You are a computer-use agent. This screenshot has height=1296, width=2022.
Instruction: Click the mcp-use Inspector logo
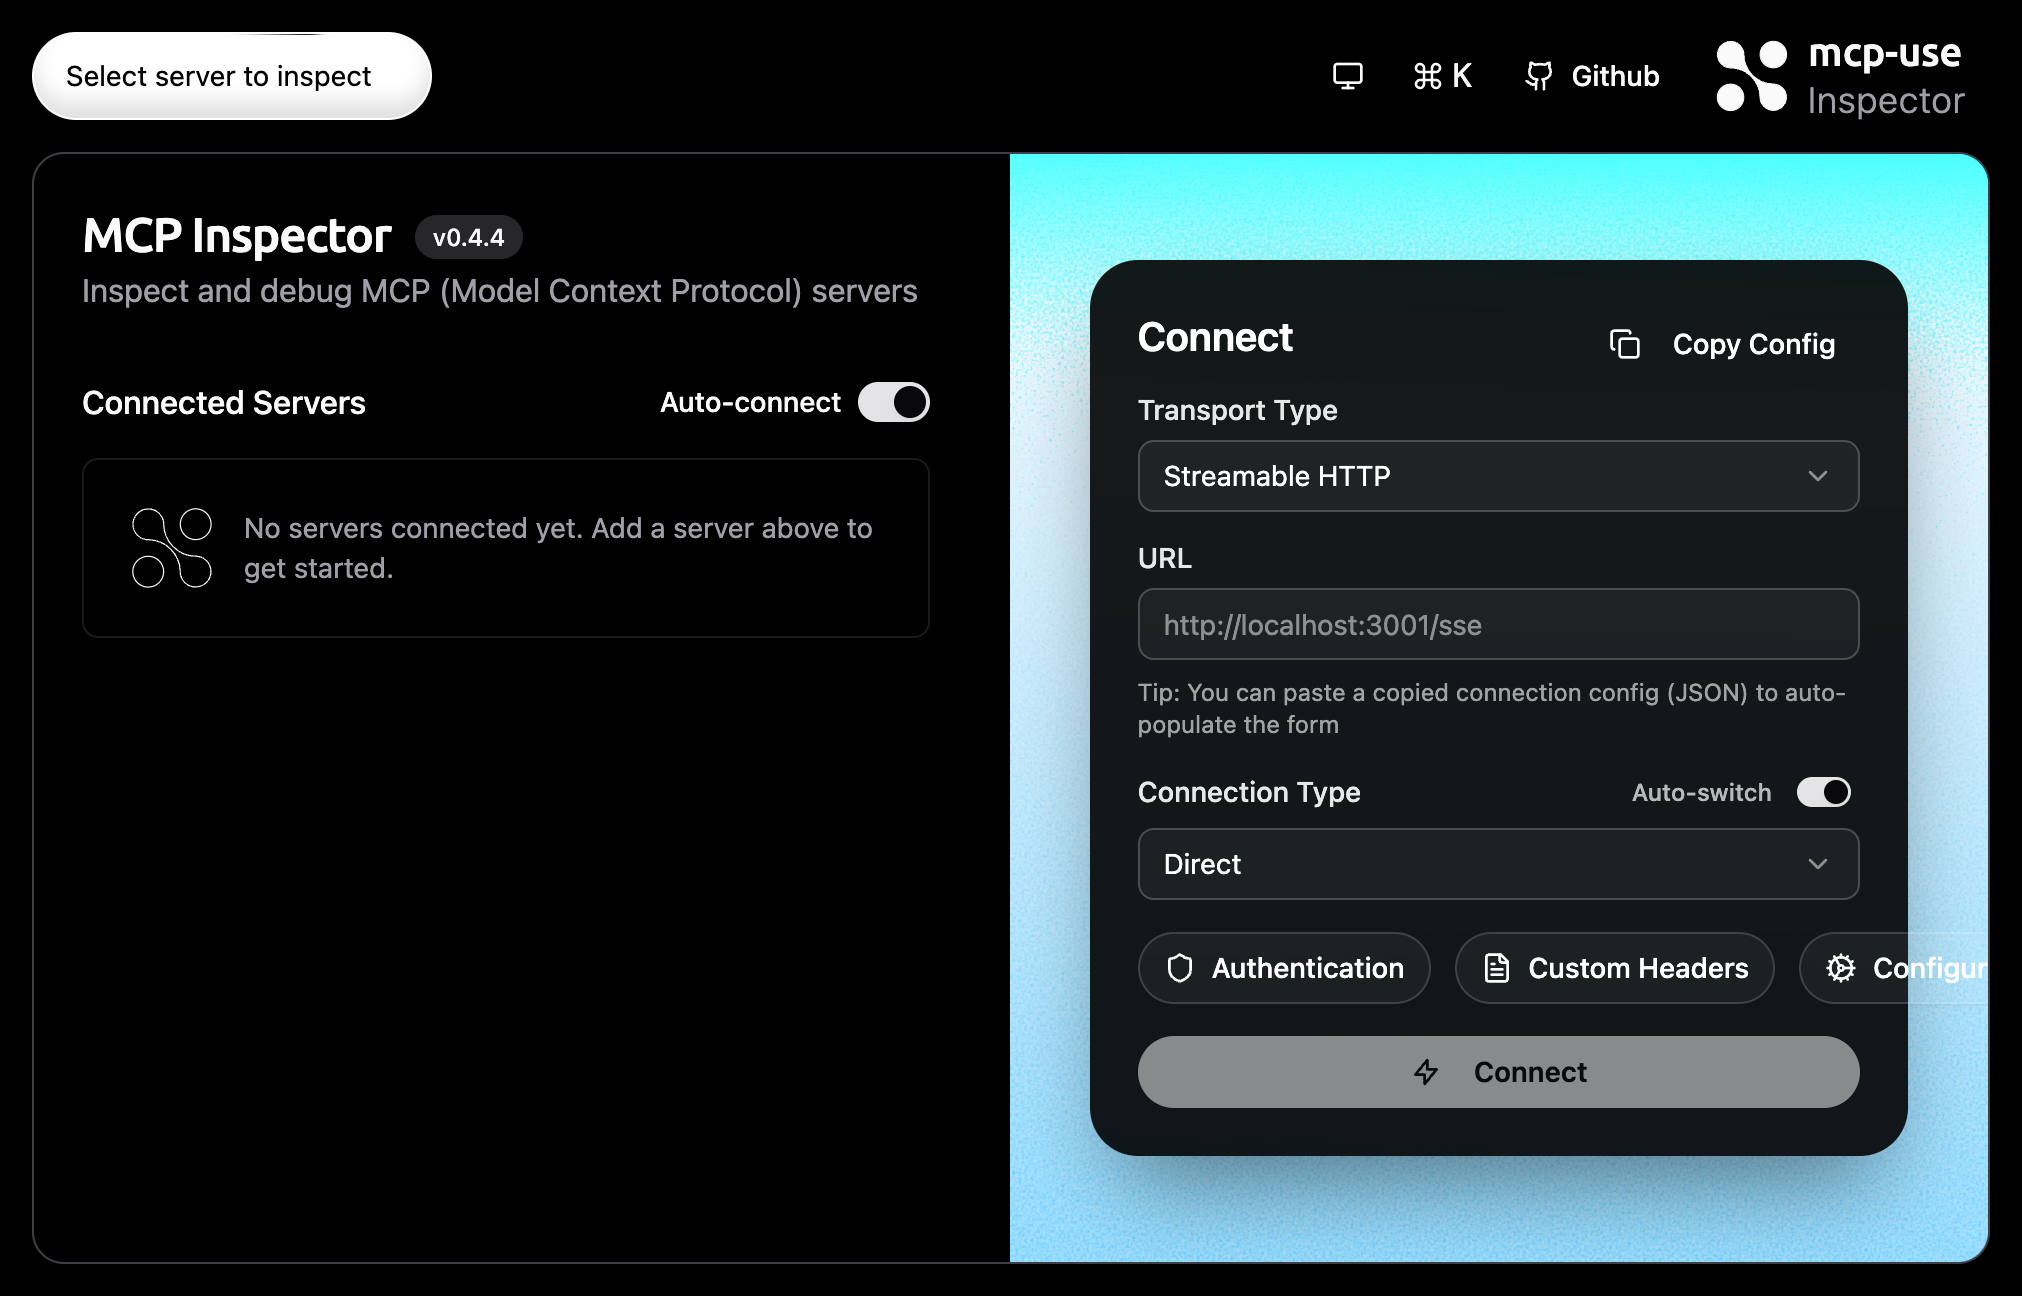pyautogui.click(x=1751, y=76)
